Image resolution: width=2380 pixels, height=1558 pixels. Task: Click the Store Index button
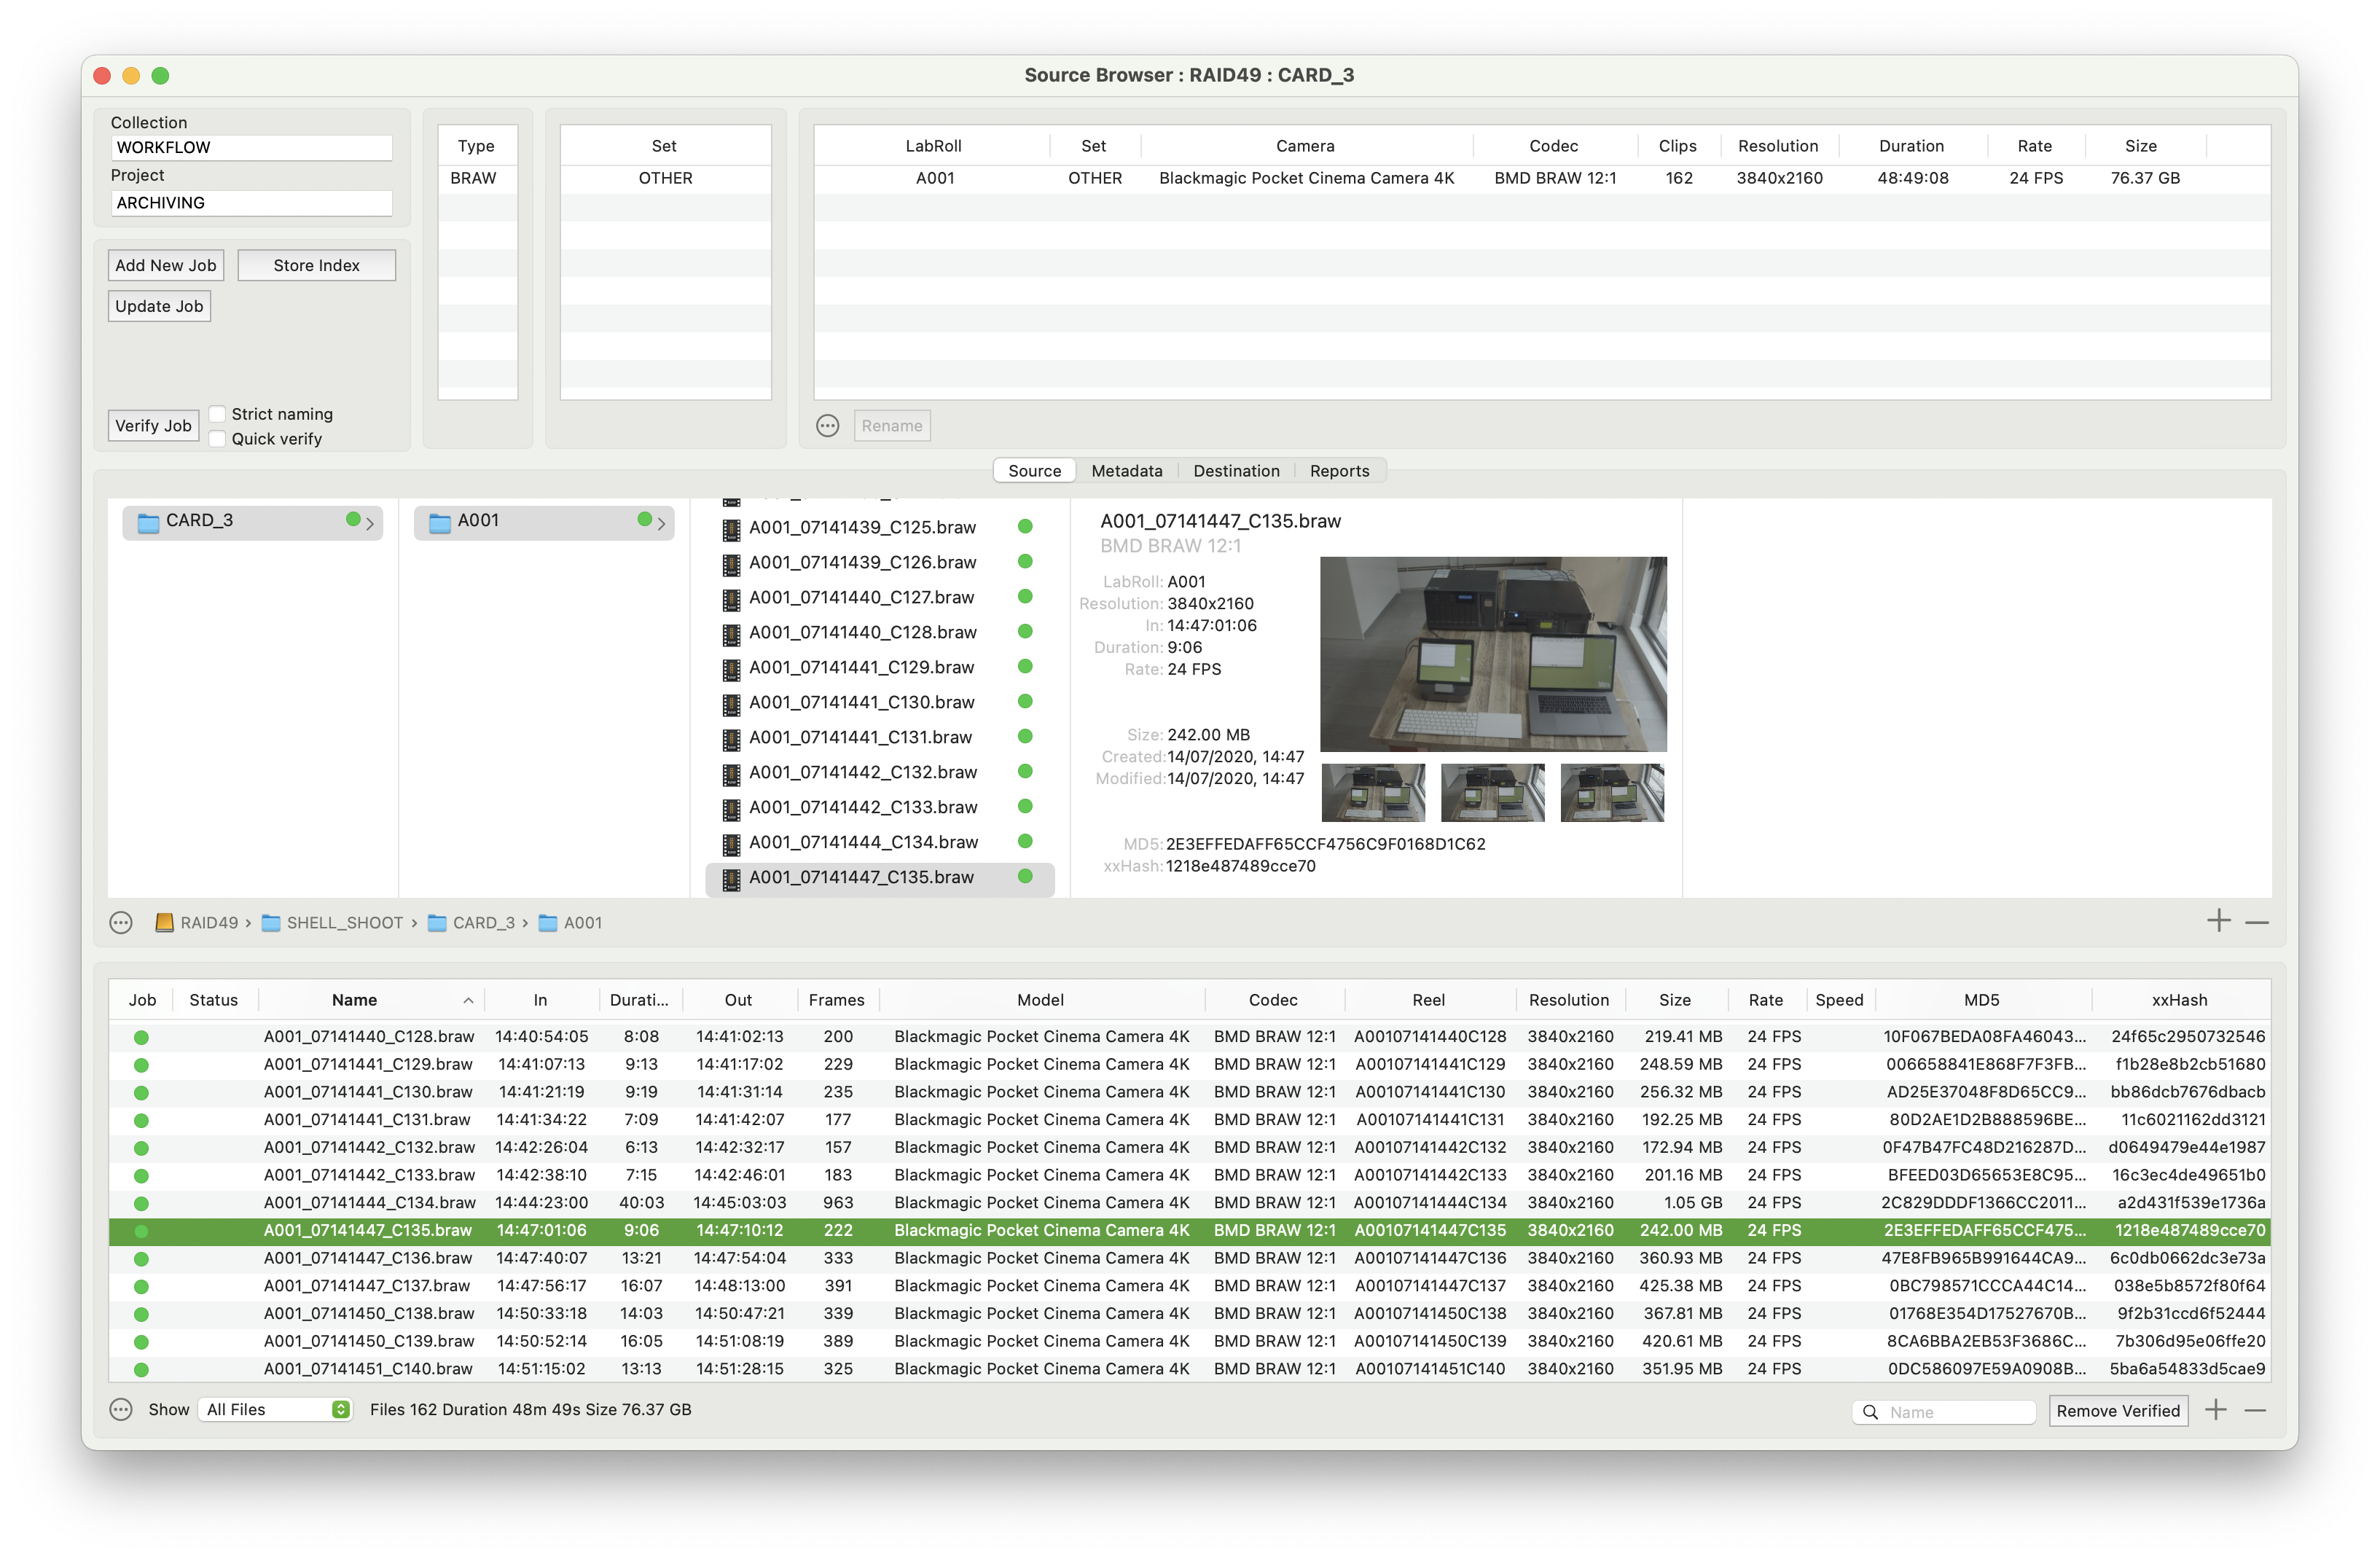(x=316, y=265)
